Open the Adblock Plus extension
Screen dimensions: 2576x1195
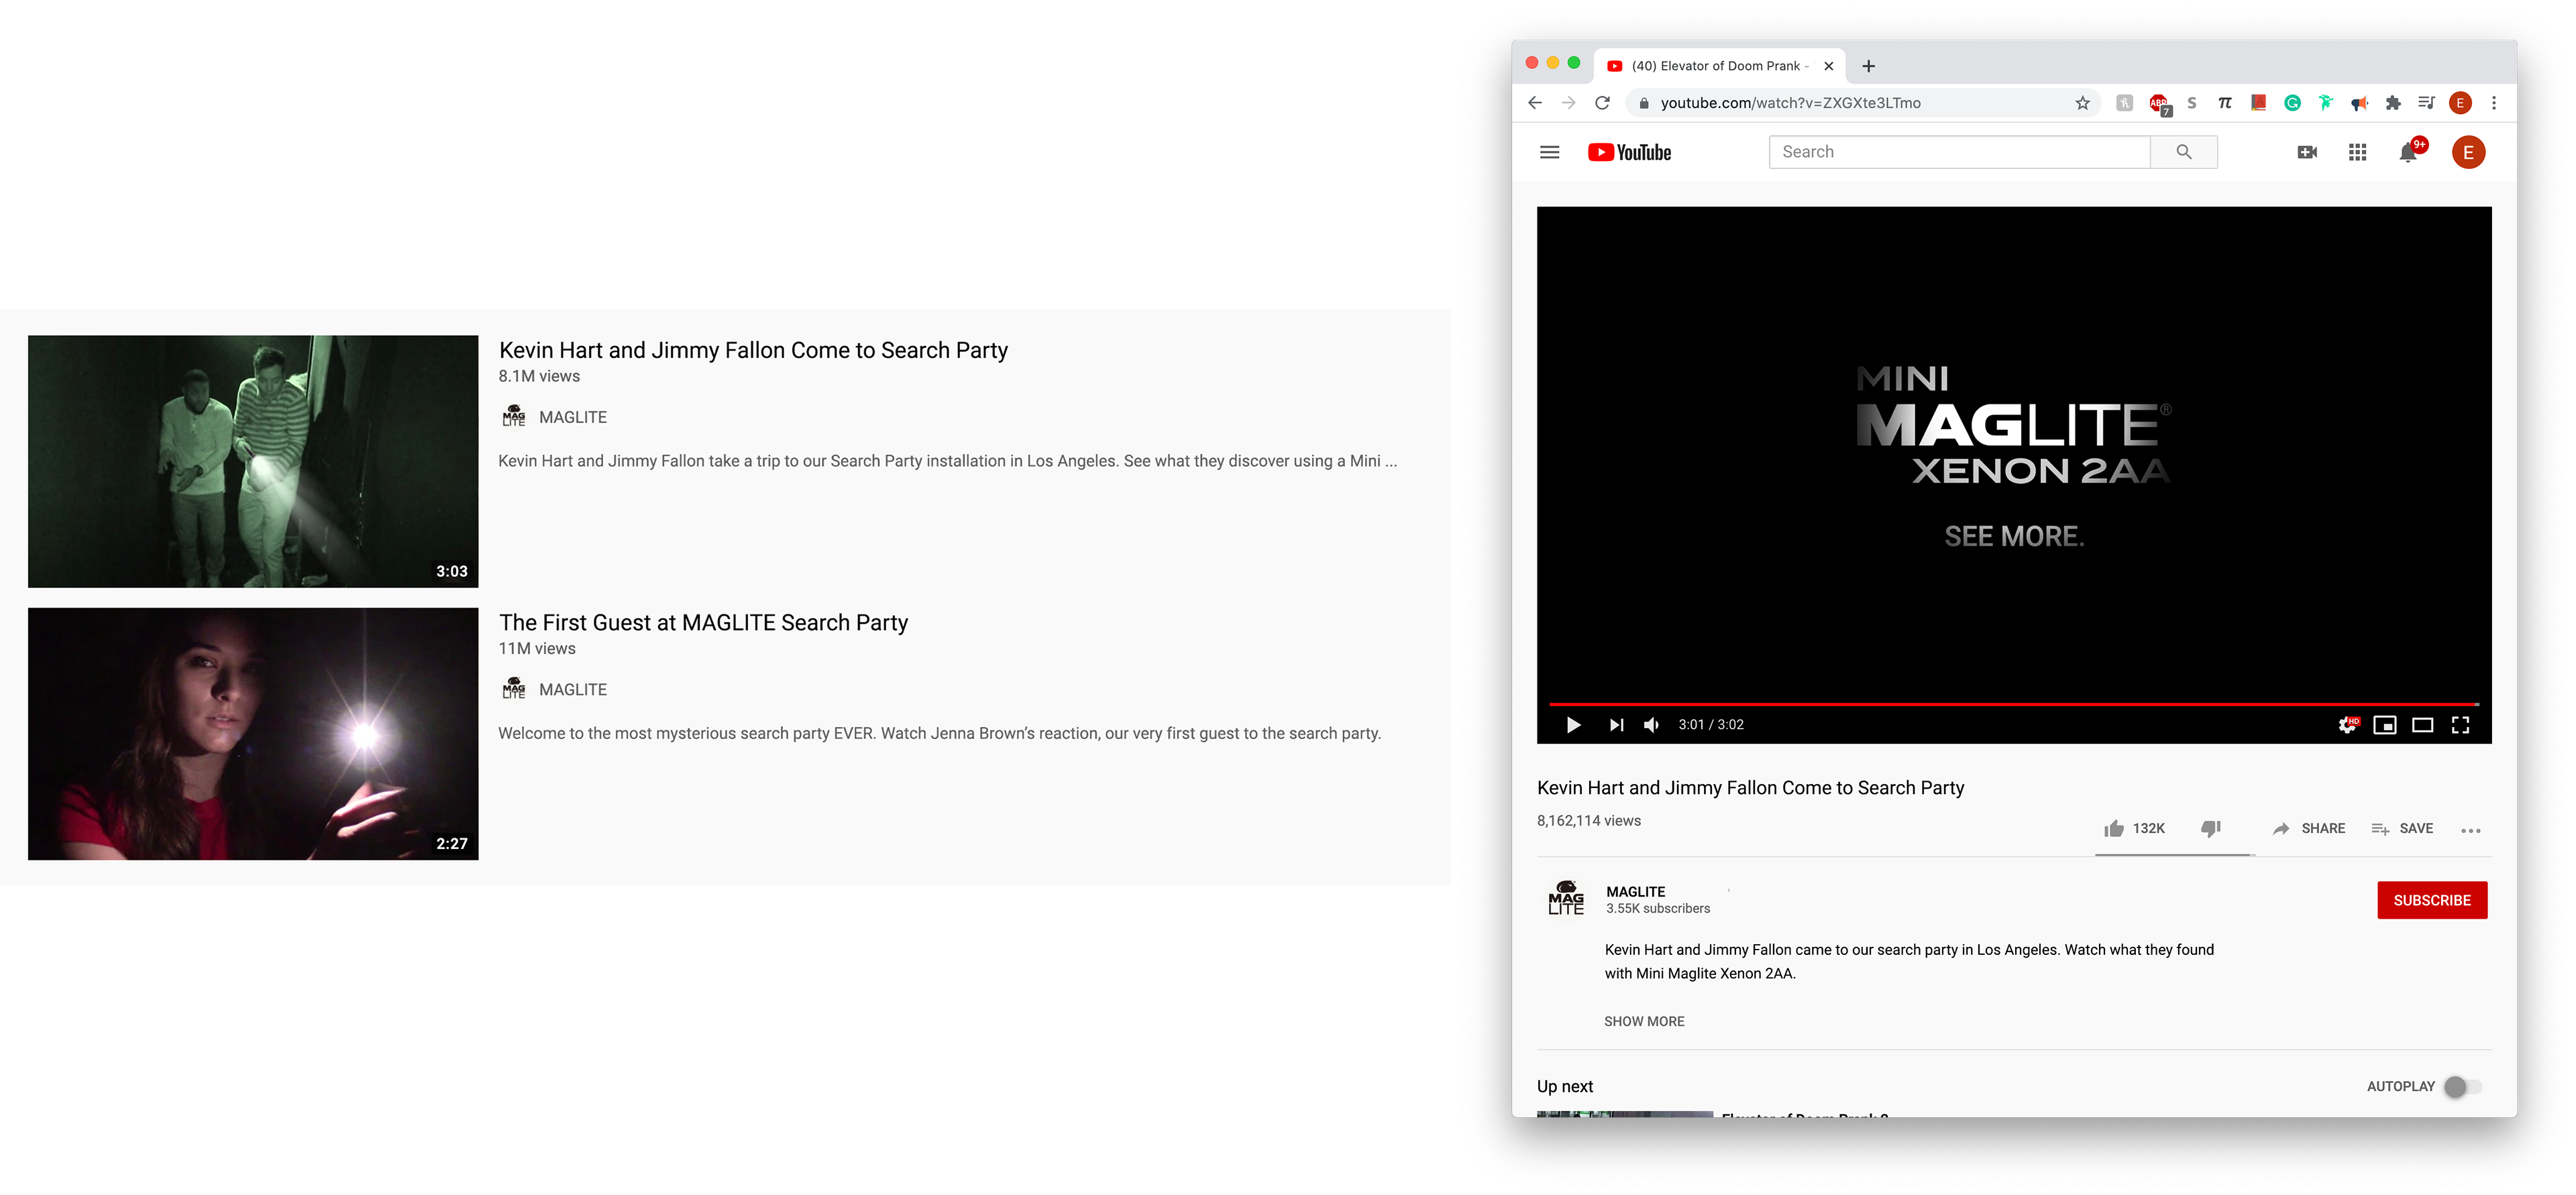pos(2159,103)
